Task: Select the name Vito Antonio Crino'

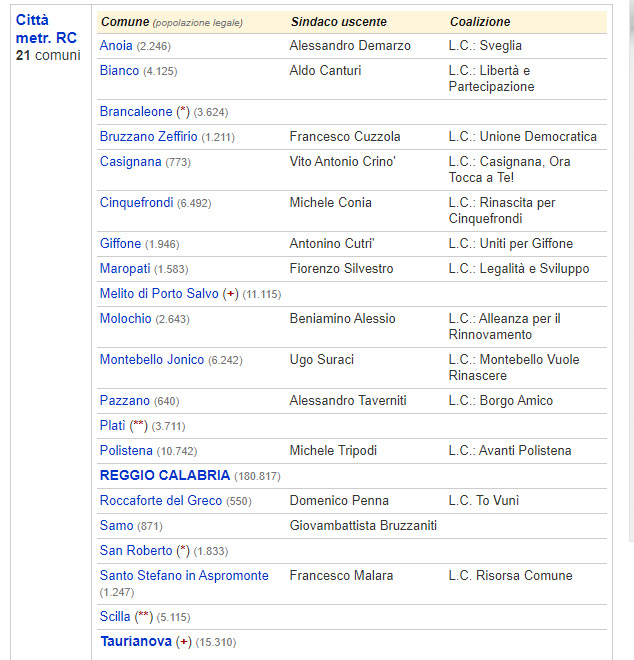Action: coord(343,162)
